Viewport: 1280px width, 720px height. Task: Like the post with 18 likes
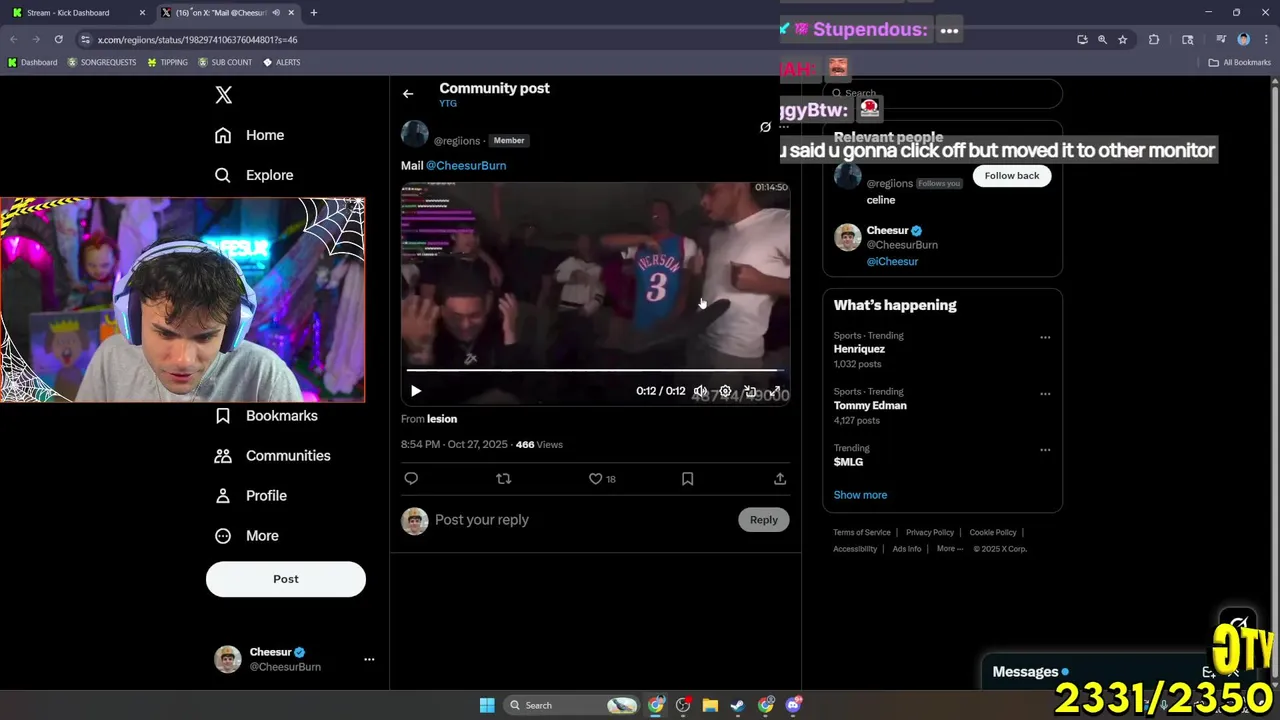pos(602,479)
